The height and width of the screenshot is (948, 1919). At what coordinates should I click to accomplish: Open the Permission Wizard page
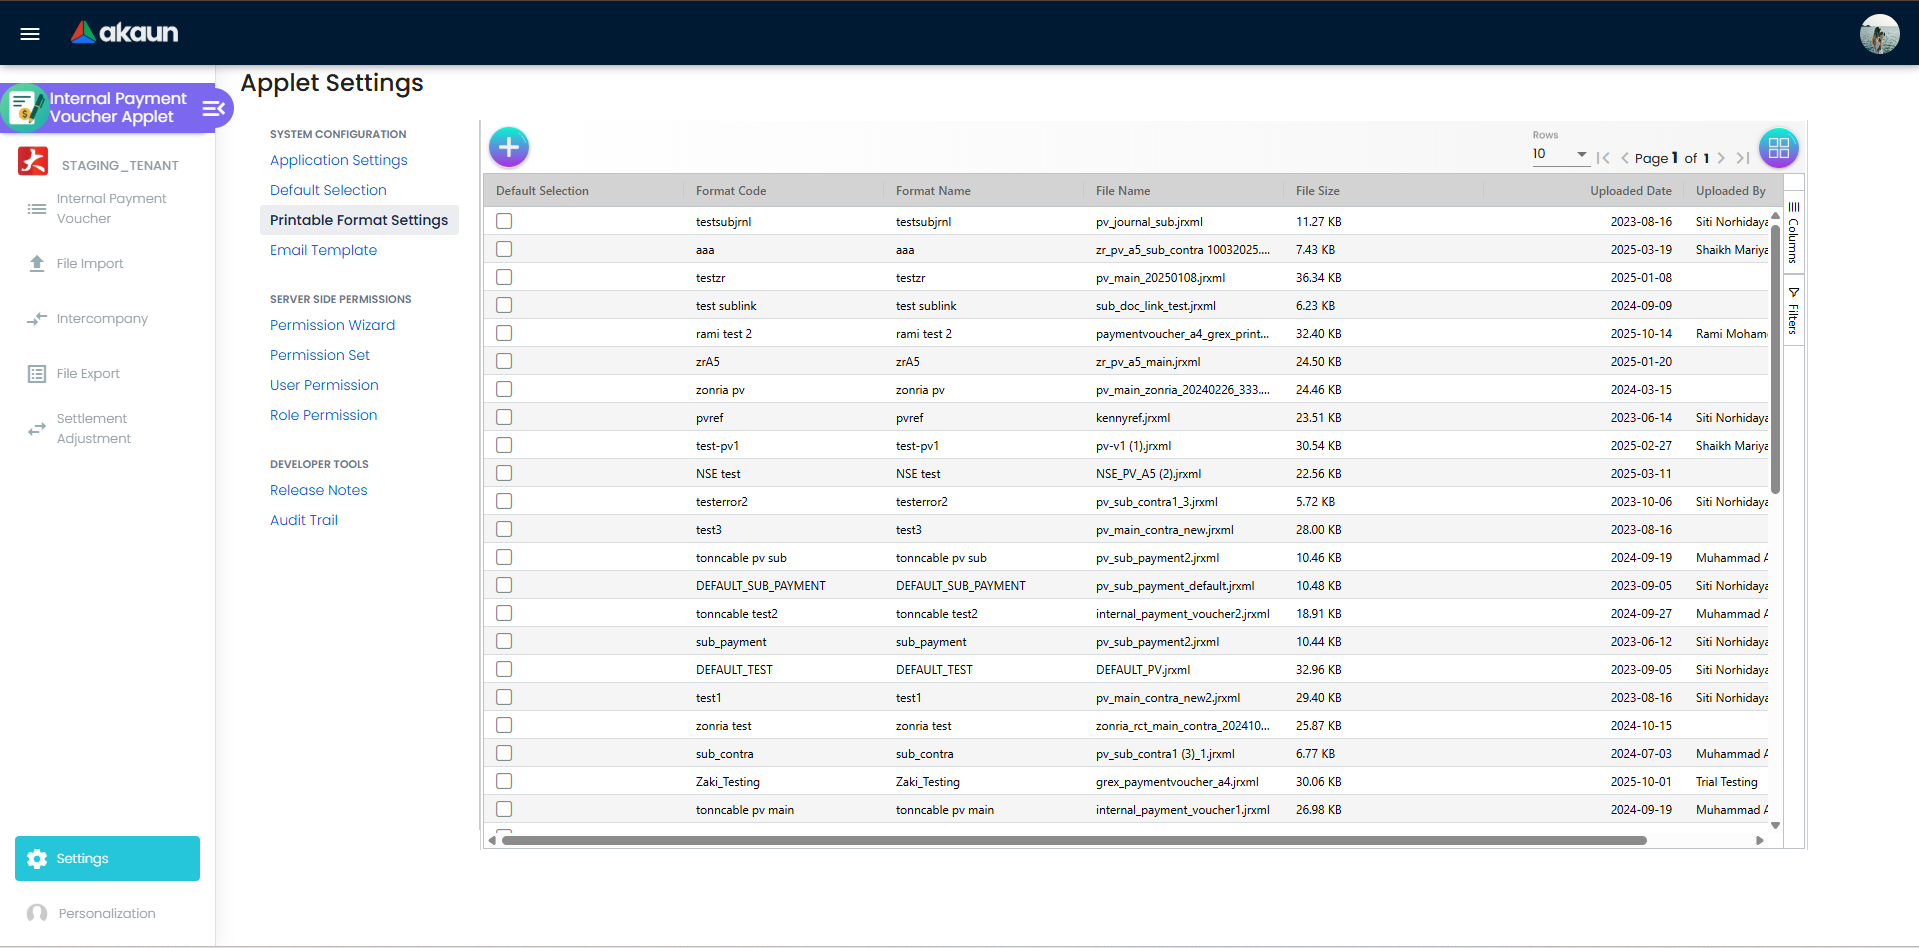click(x=332, y=325)
